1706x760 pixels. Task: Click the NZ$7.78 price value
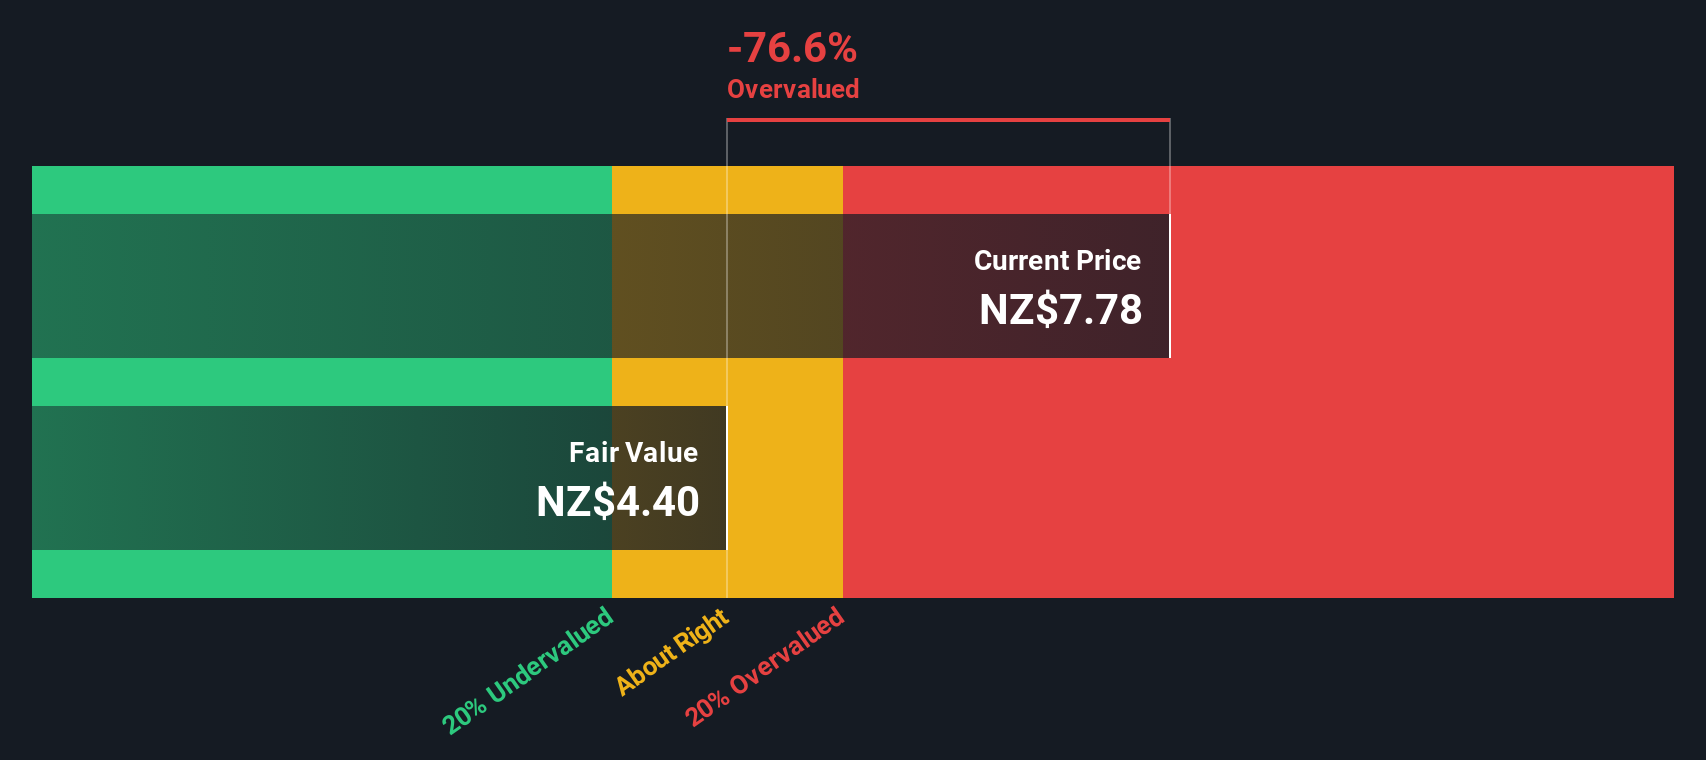(x=1060, y=309)
